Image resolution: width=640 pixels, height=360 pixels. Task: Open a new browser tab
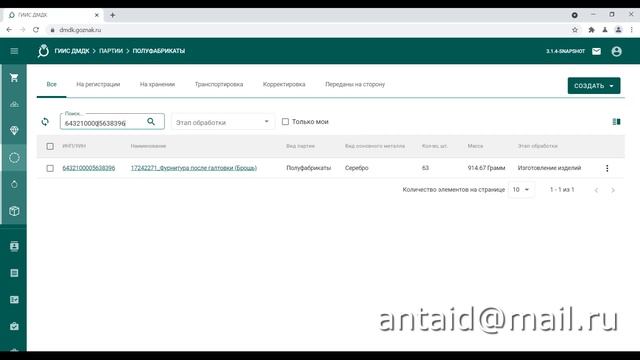112,15
